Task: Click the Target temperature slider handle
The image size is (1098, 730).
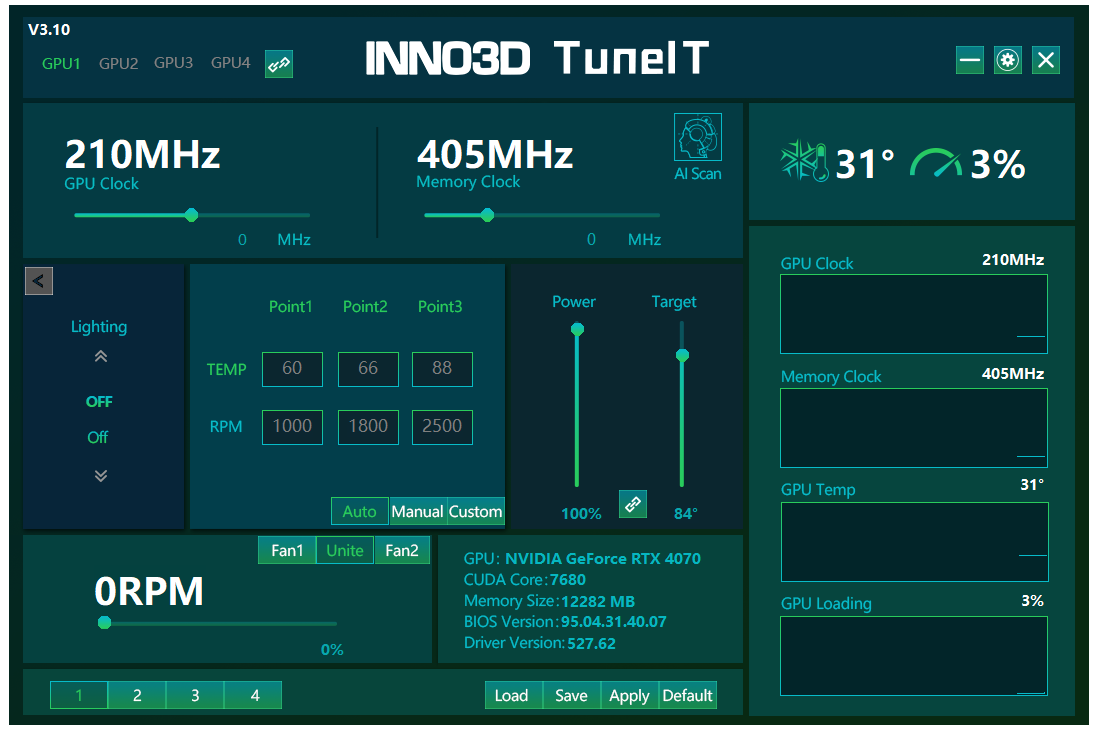Action: (x=682, y=355)
